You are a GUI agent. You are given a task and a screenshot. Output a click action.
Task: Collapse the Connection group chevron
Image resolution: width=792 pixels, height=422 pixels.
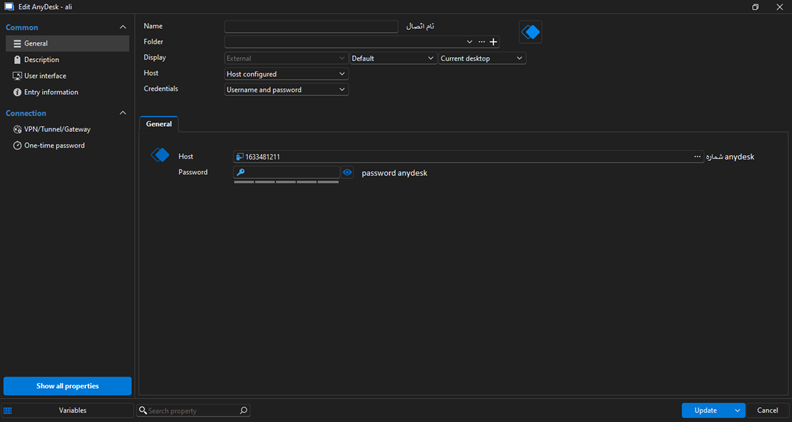pos(123,113)
